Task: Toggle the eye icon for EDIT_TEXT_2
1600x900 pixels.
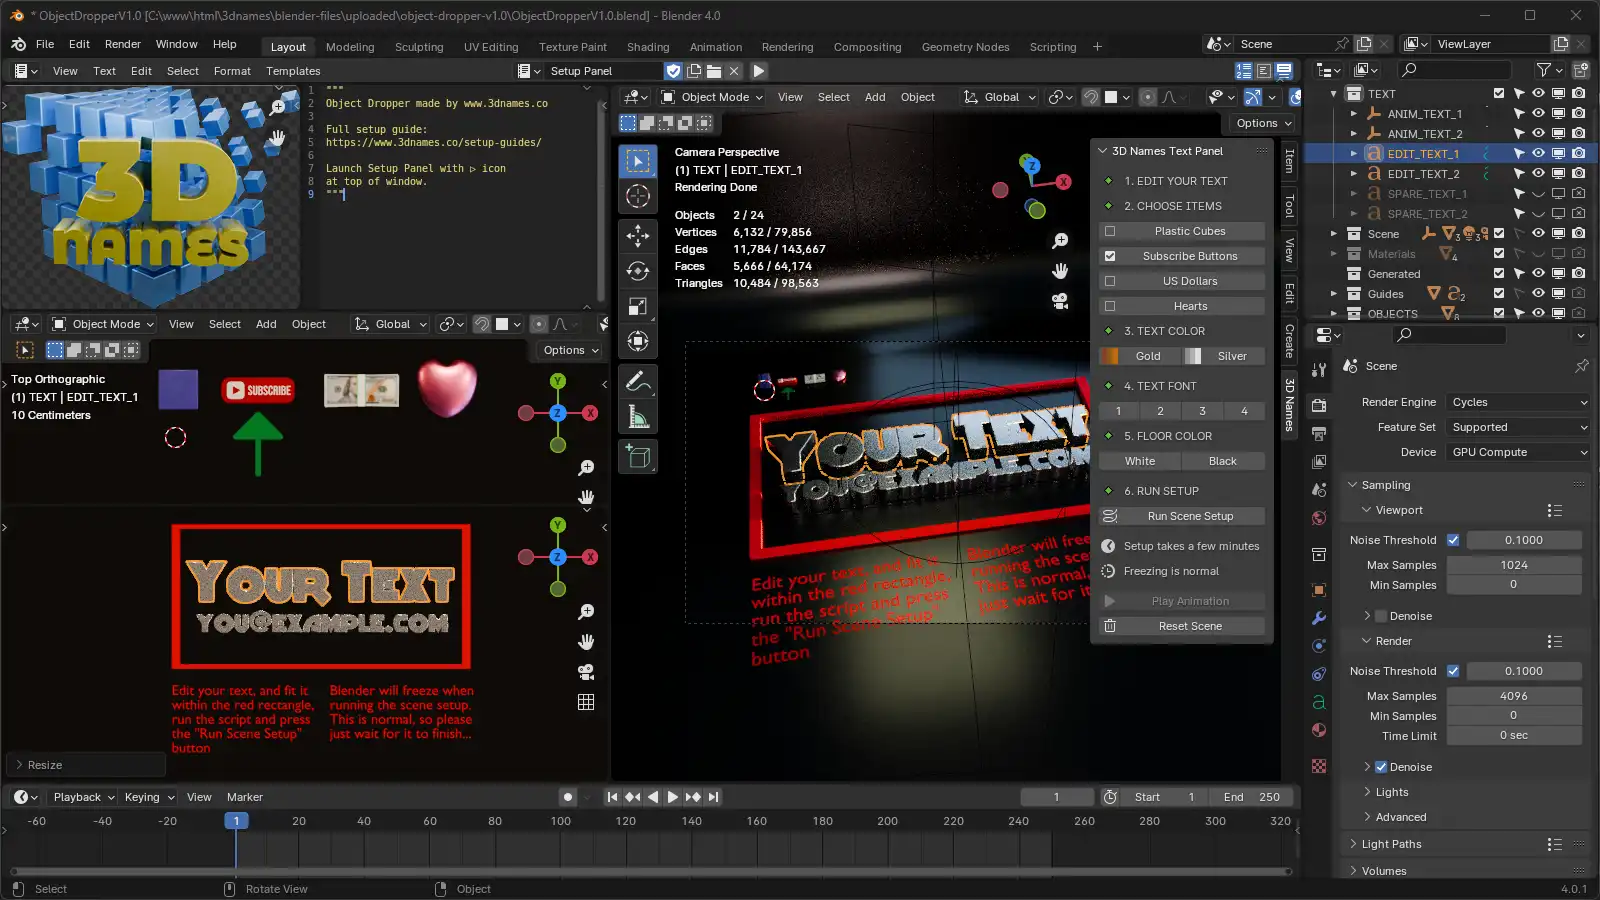Action: point(1538,173)
